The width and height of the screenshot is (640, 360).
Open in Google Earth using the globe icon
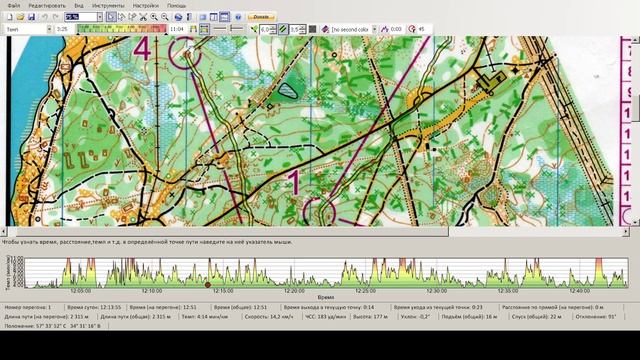point(178,17)
